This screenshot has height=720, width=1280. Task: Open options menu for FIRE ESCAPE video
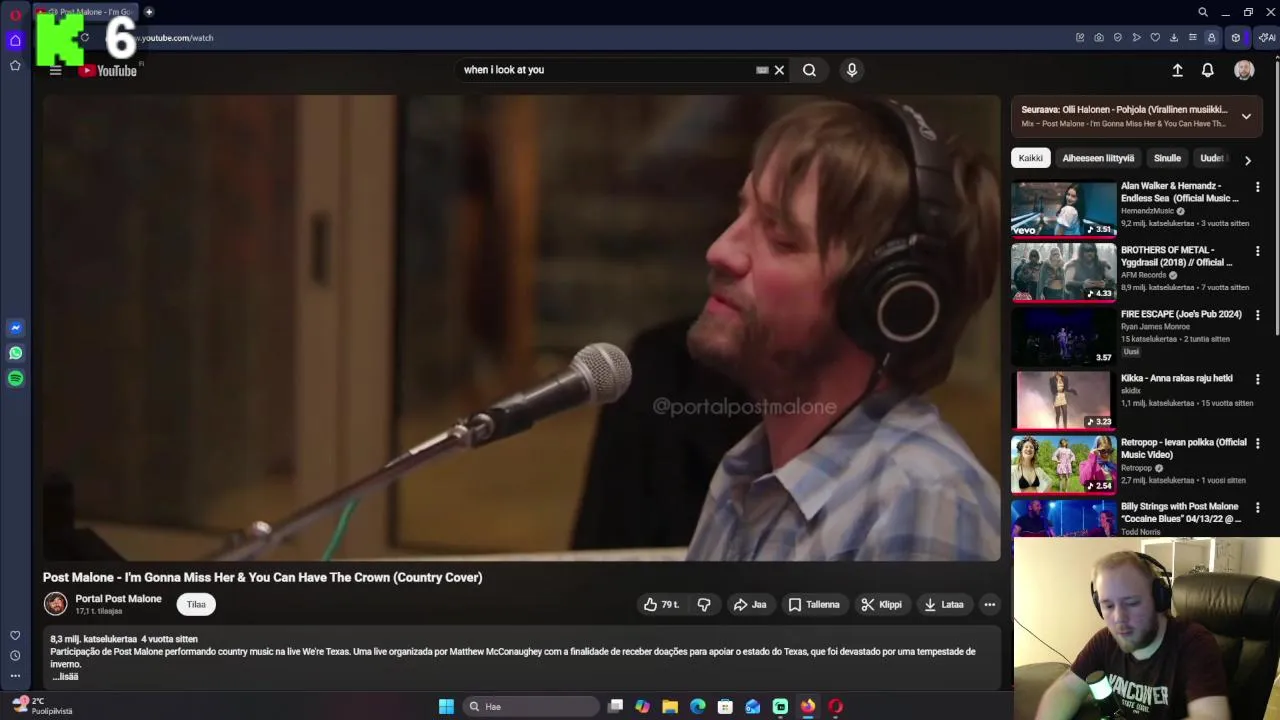pos(1257,315)
